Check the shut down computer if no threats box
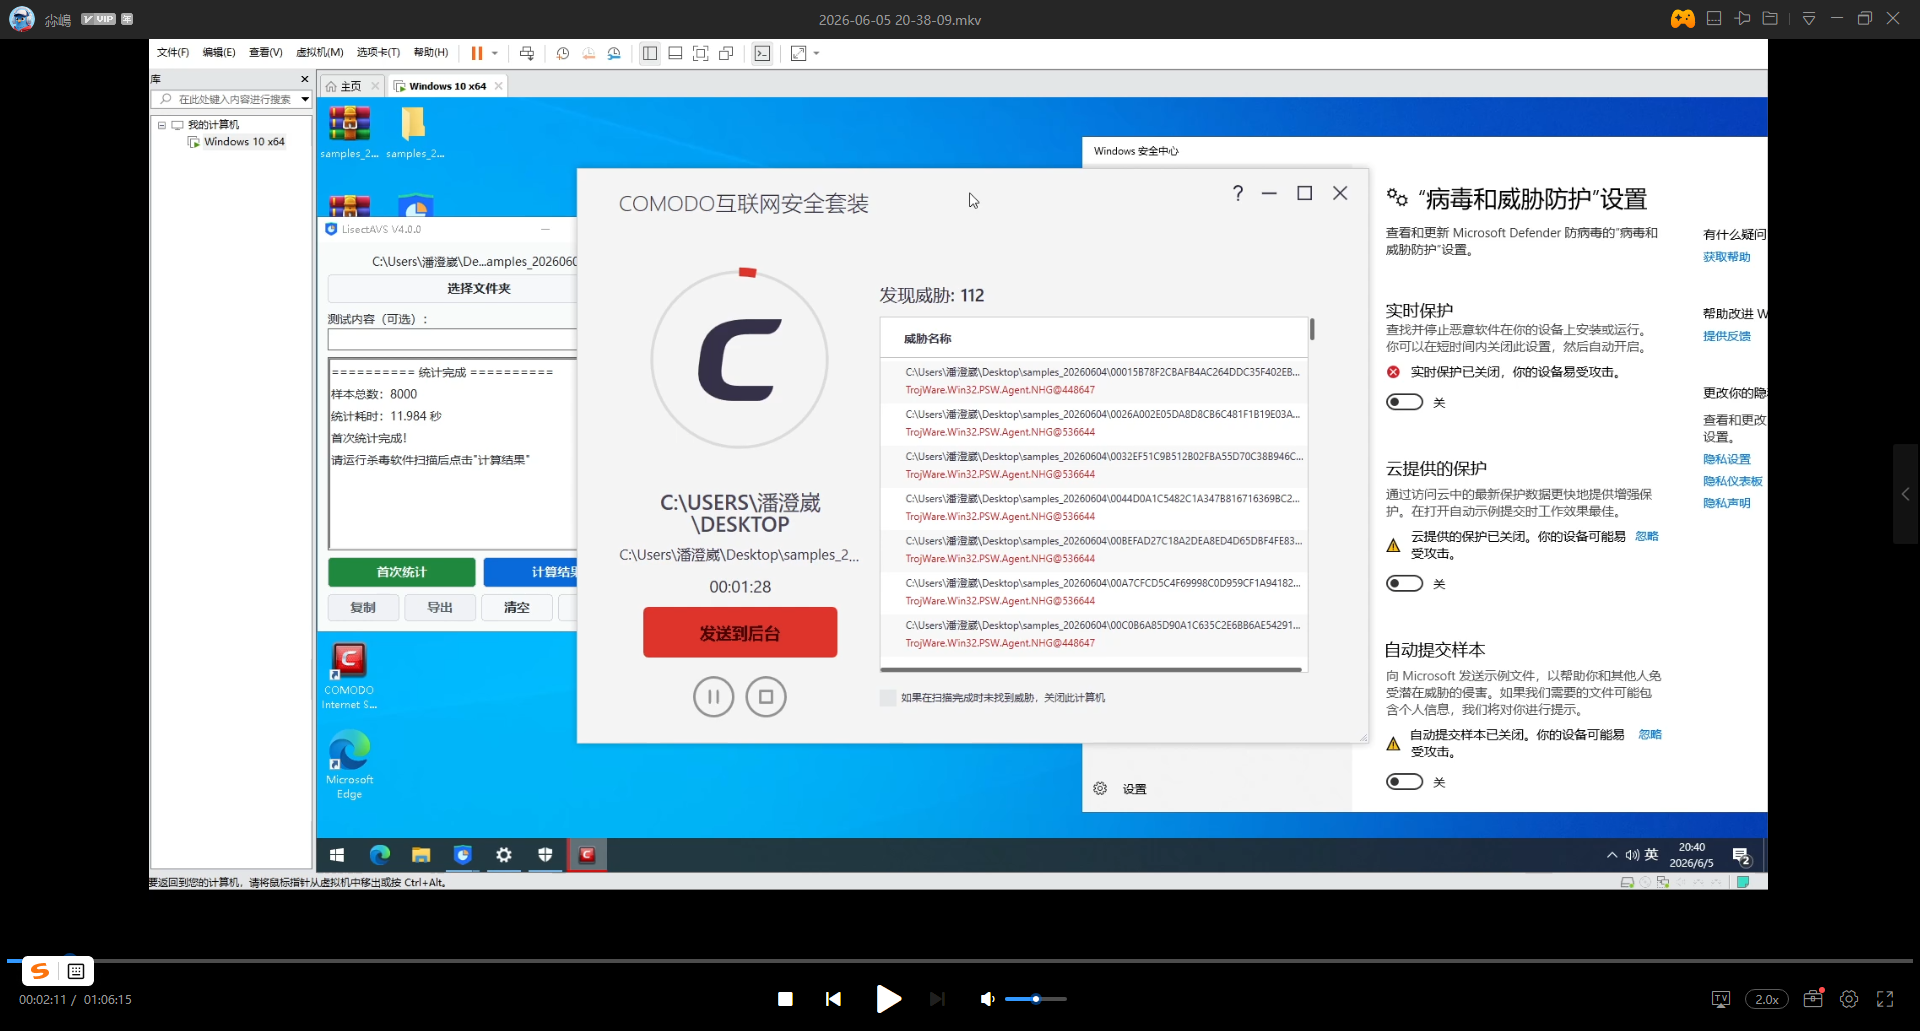Image resolution: width=1920 pixels, height=1031 pixels. coord(888,698)
